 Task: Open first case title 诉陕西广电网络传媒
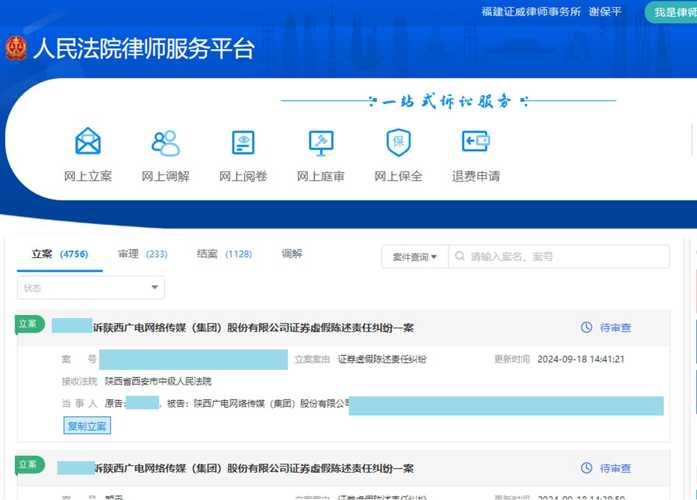coord(253,328)
